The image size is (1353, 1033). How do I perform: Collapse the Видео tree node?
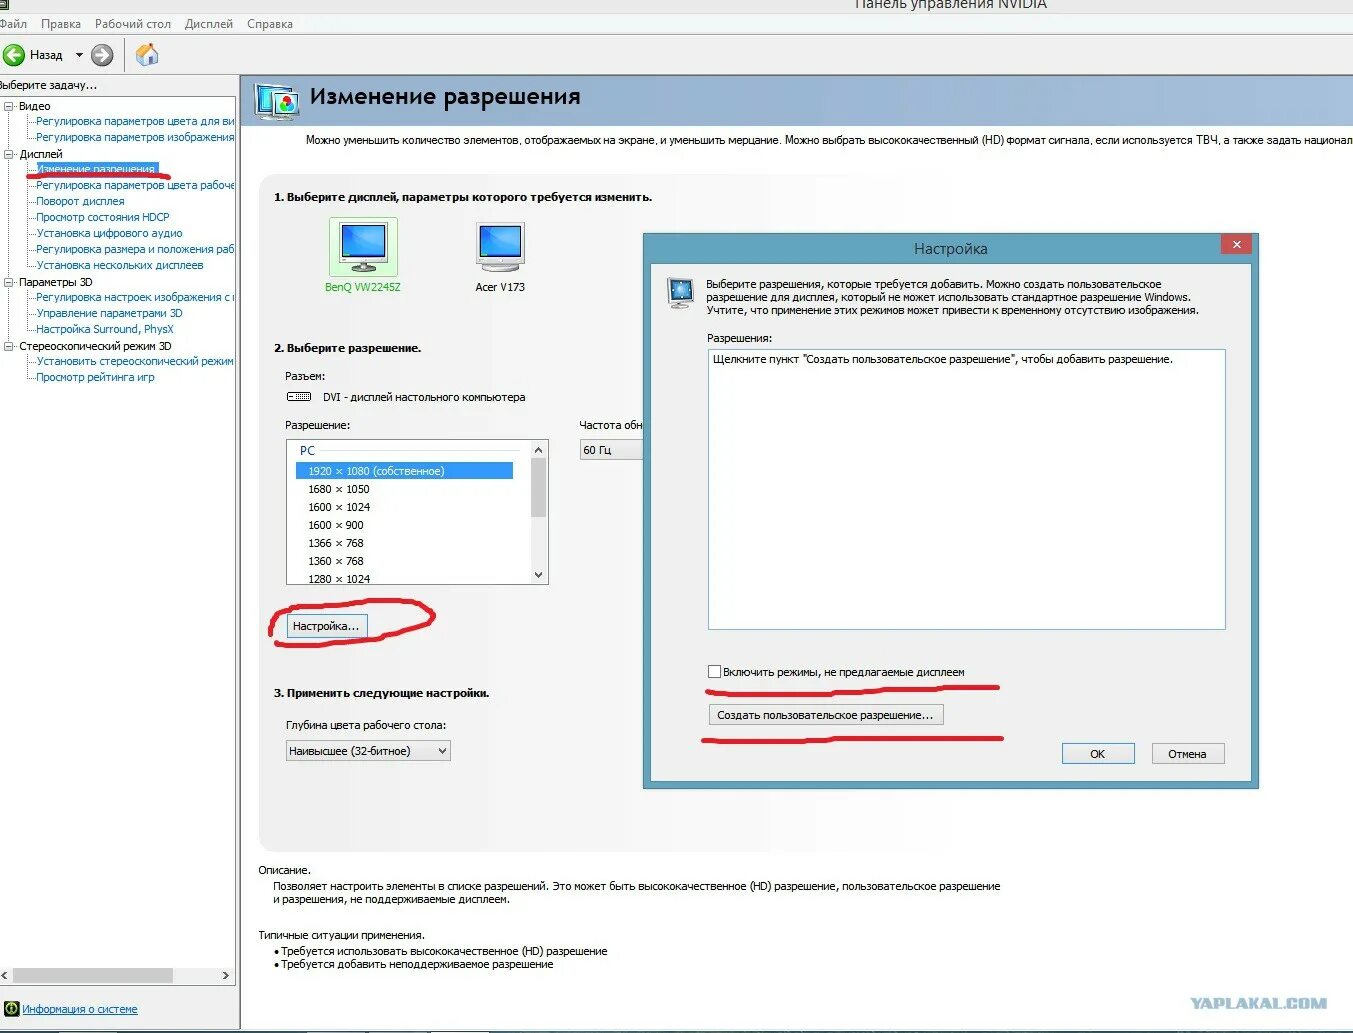9,106
